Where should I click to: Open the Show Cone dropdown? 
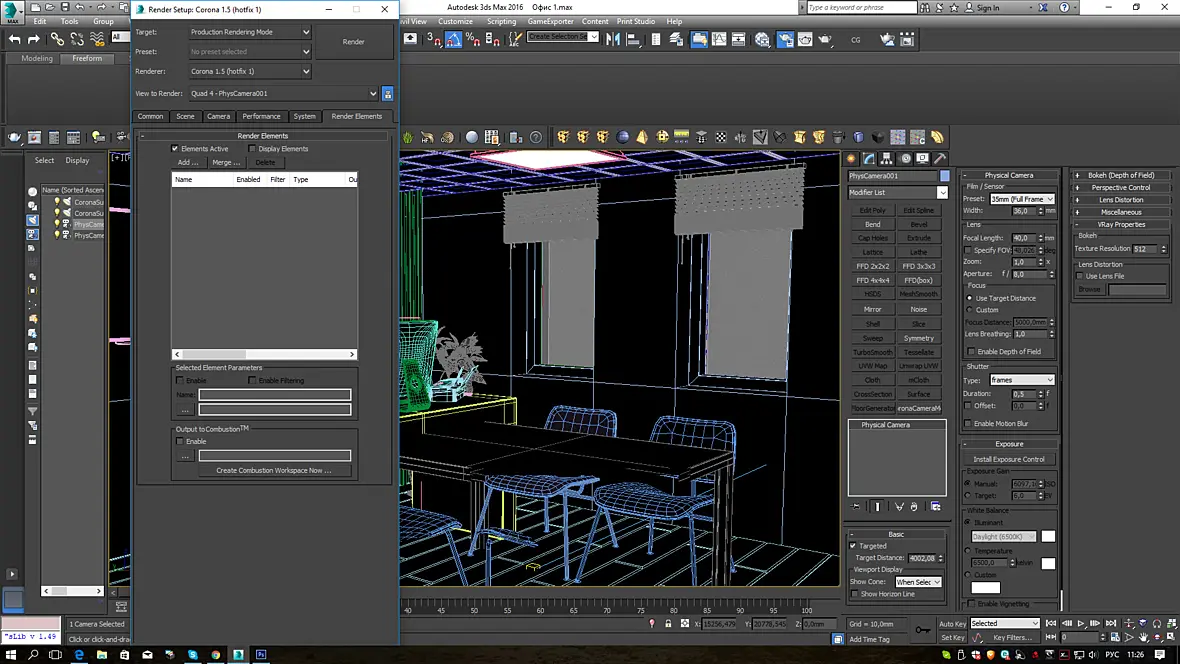point(918,582)
